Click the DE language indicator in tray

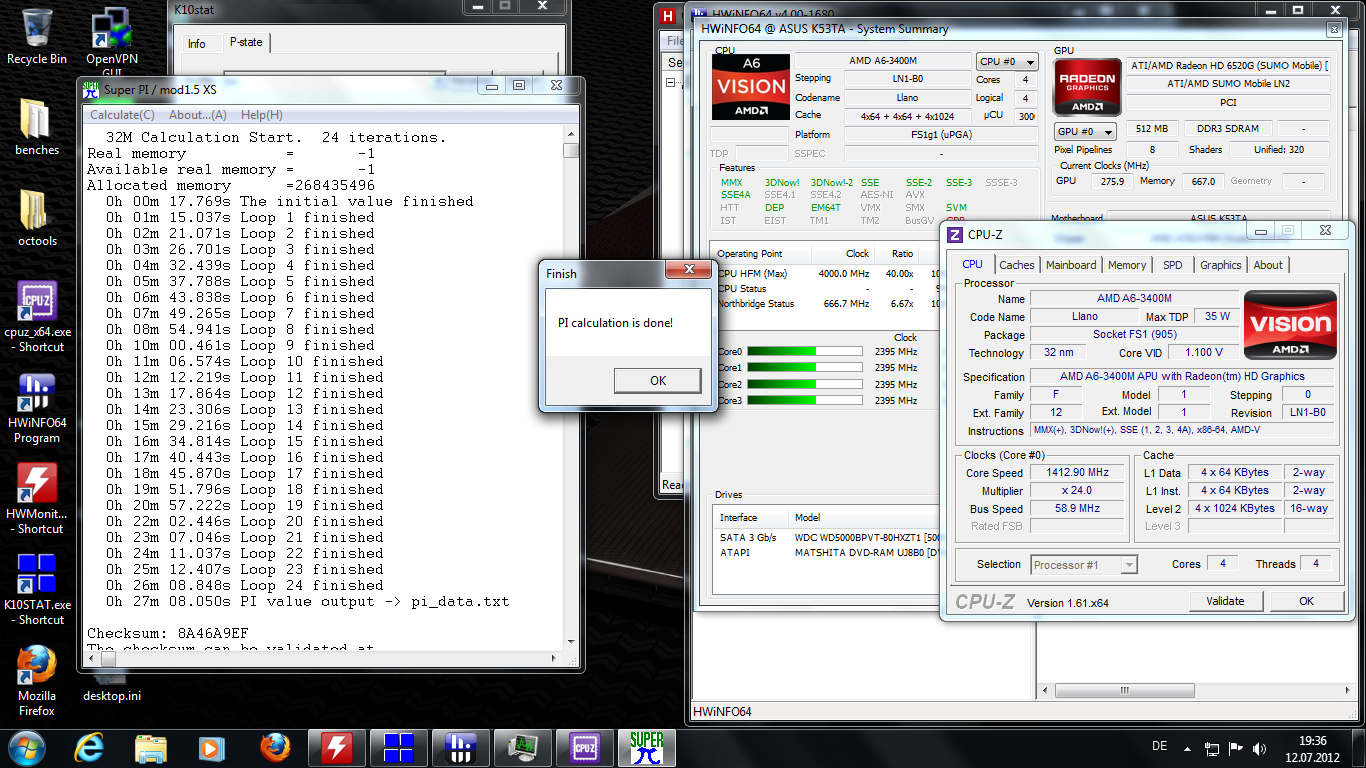click(1160, 747)
